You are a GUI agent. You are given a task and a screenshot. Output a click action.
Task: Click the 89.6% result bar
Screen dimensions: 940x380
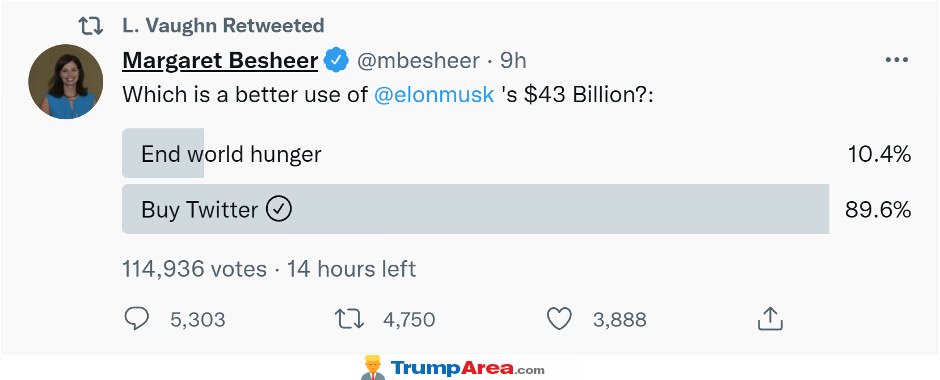click(475, 209)
